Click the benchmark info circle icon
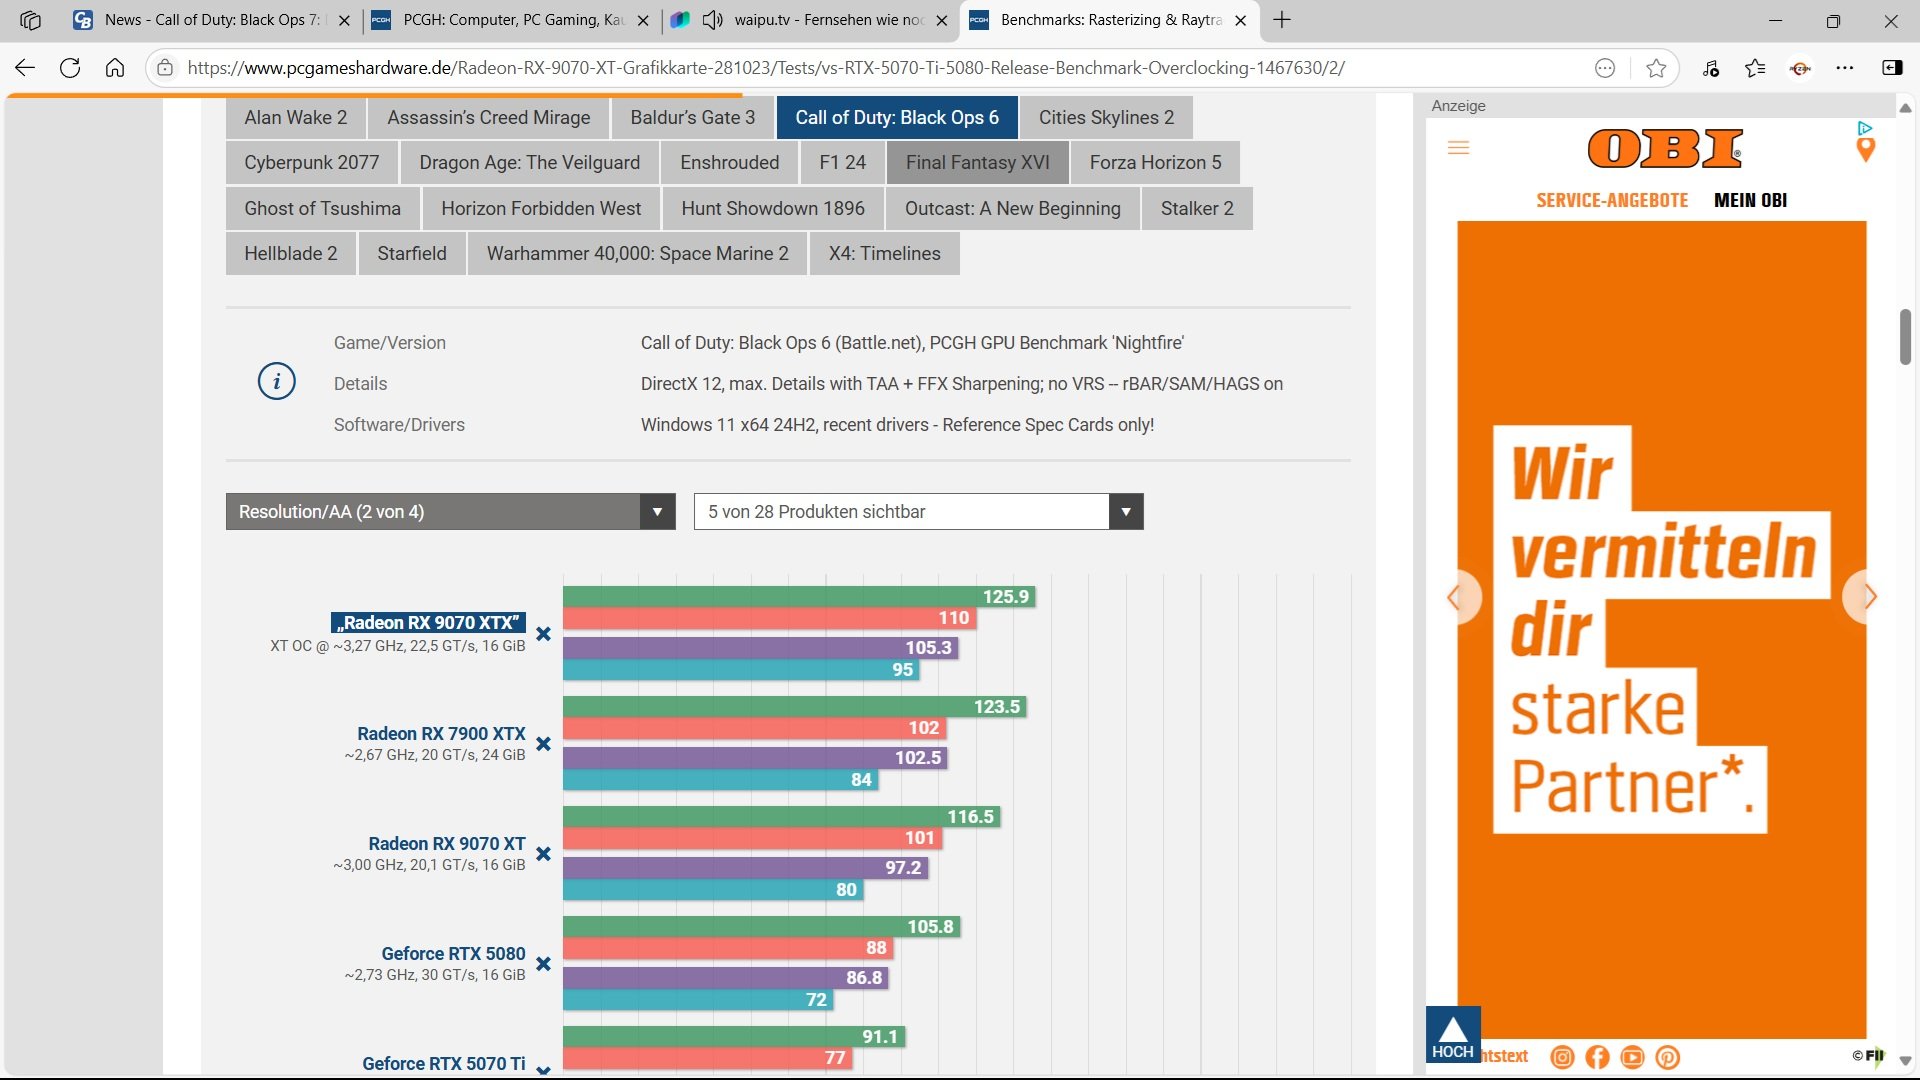Image resolution: width=1920 pixels, height=1080 pixels. pos(277,382)
